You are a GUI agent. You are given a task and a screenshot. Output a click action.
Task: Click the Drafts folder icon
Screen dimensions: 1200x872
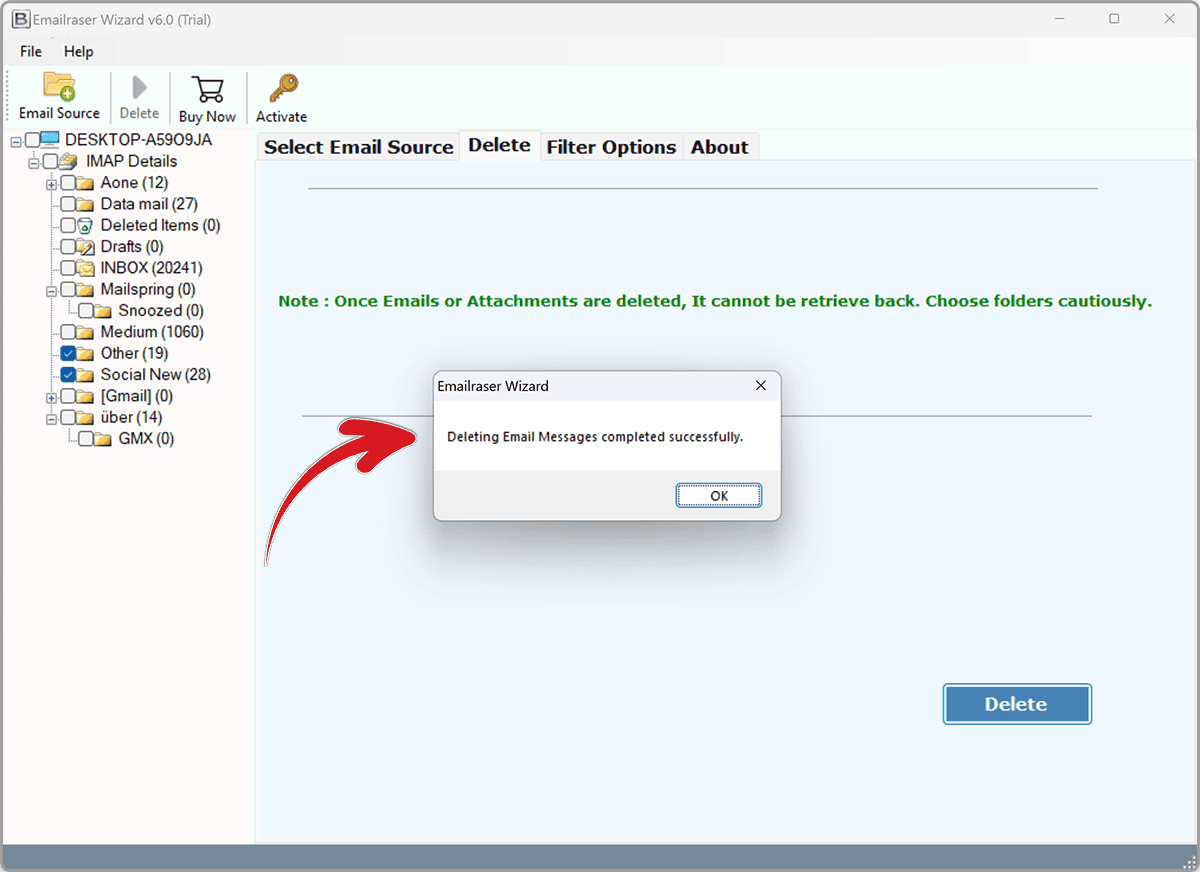85,247
